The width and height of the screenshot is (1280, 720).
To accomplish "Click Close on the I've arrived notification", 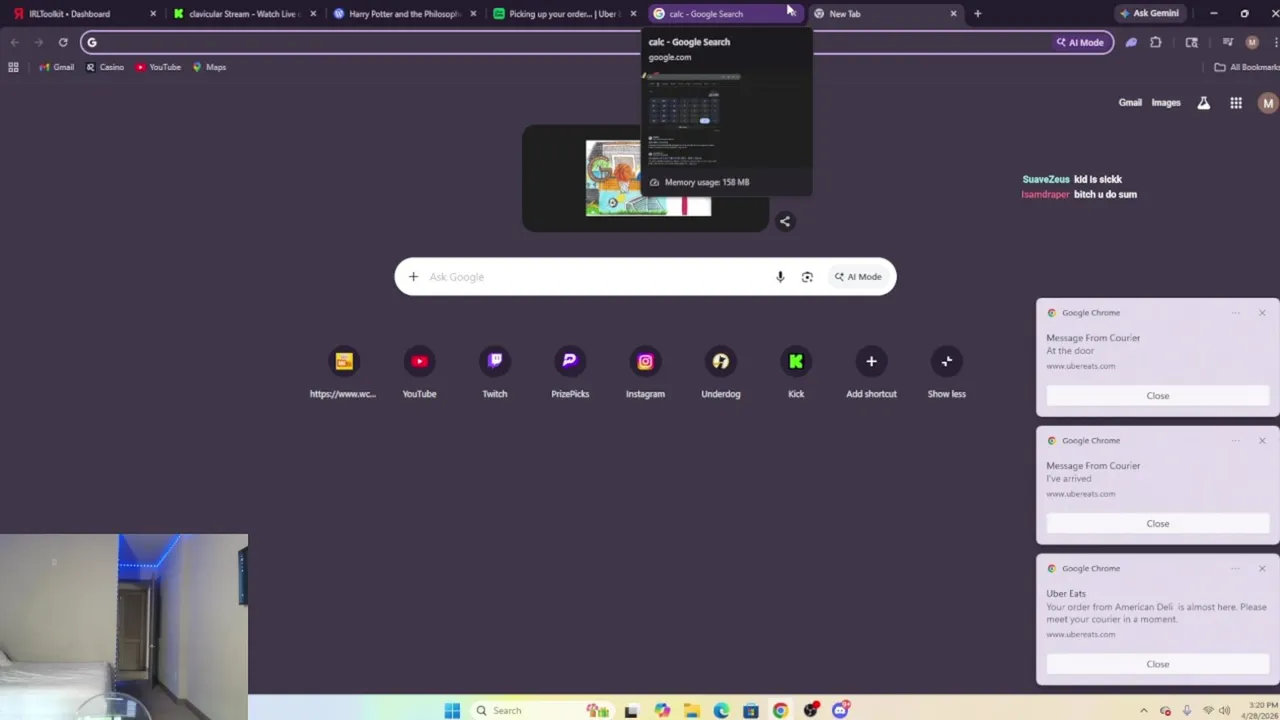I will click(x=1157, y=524).
